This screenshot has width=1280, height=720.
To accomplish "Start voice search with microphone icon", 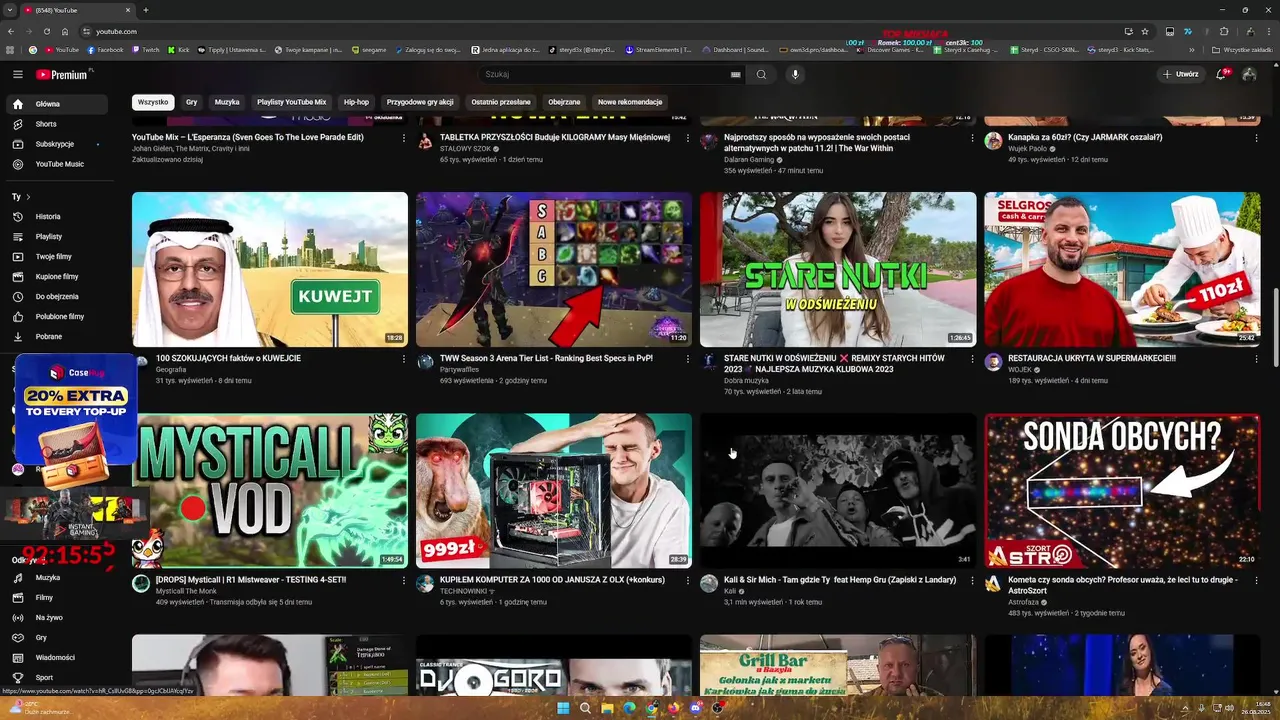I will (x=795, y=74).
